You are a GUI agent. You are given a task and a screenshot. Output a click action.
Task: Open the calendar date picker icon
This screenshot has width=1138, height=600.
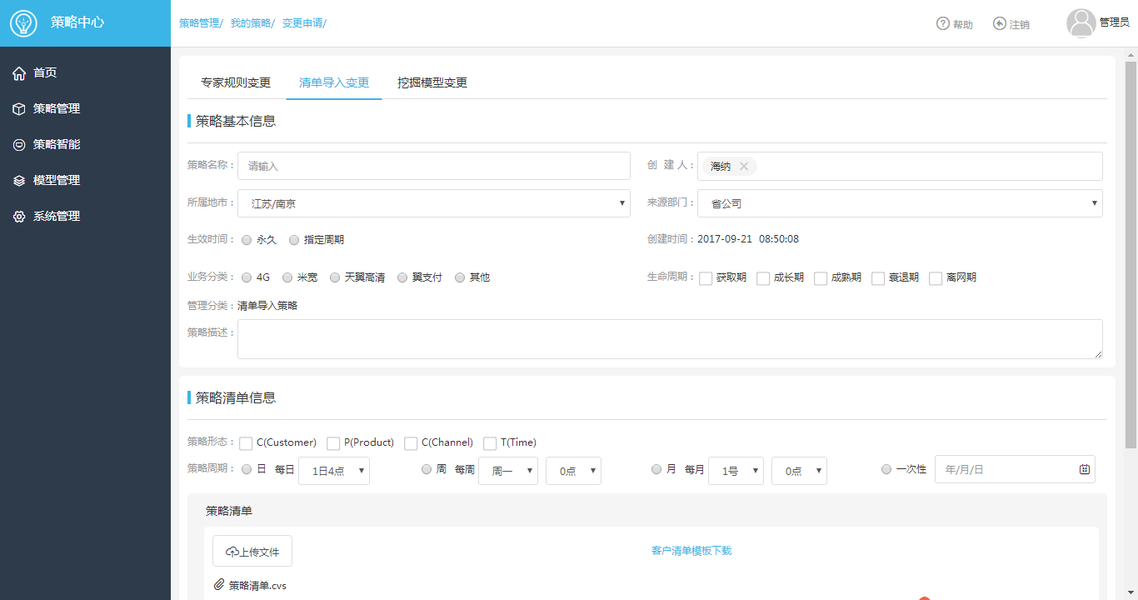[x=1084, y=469]
